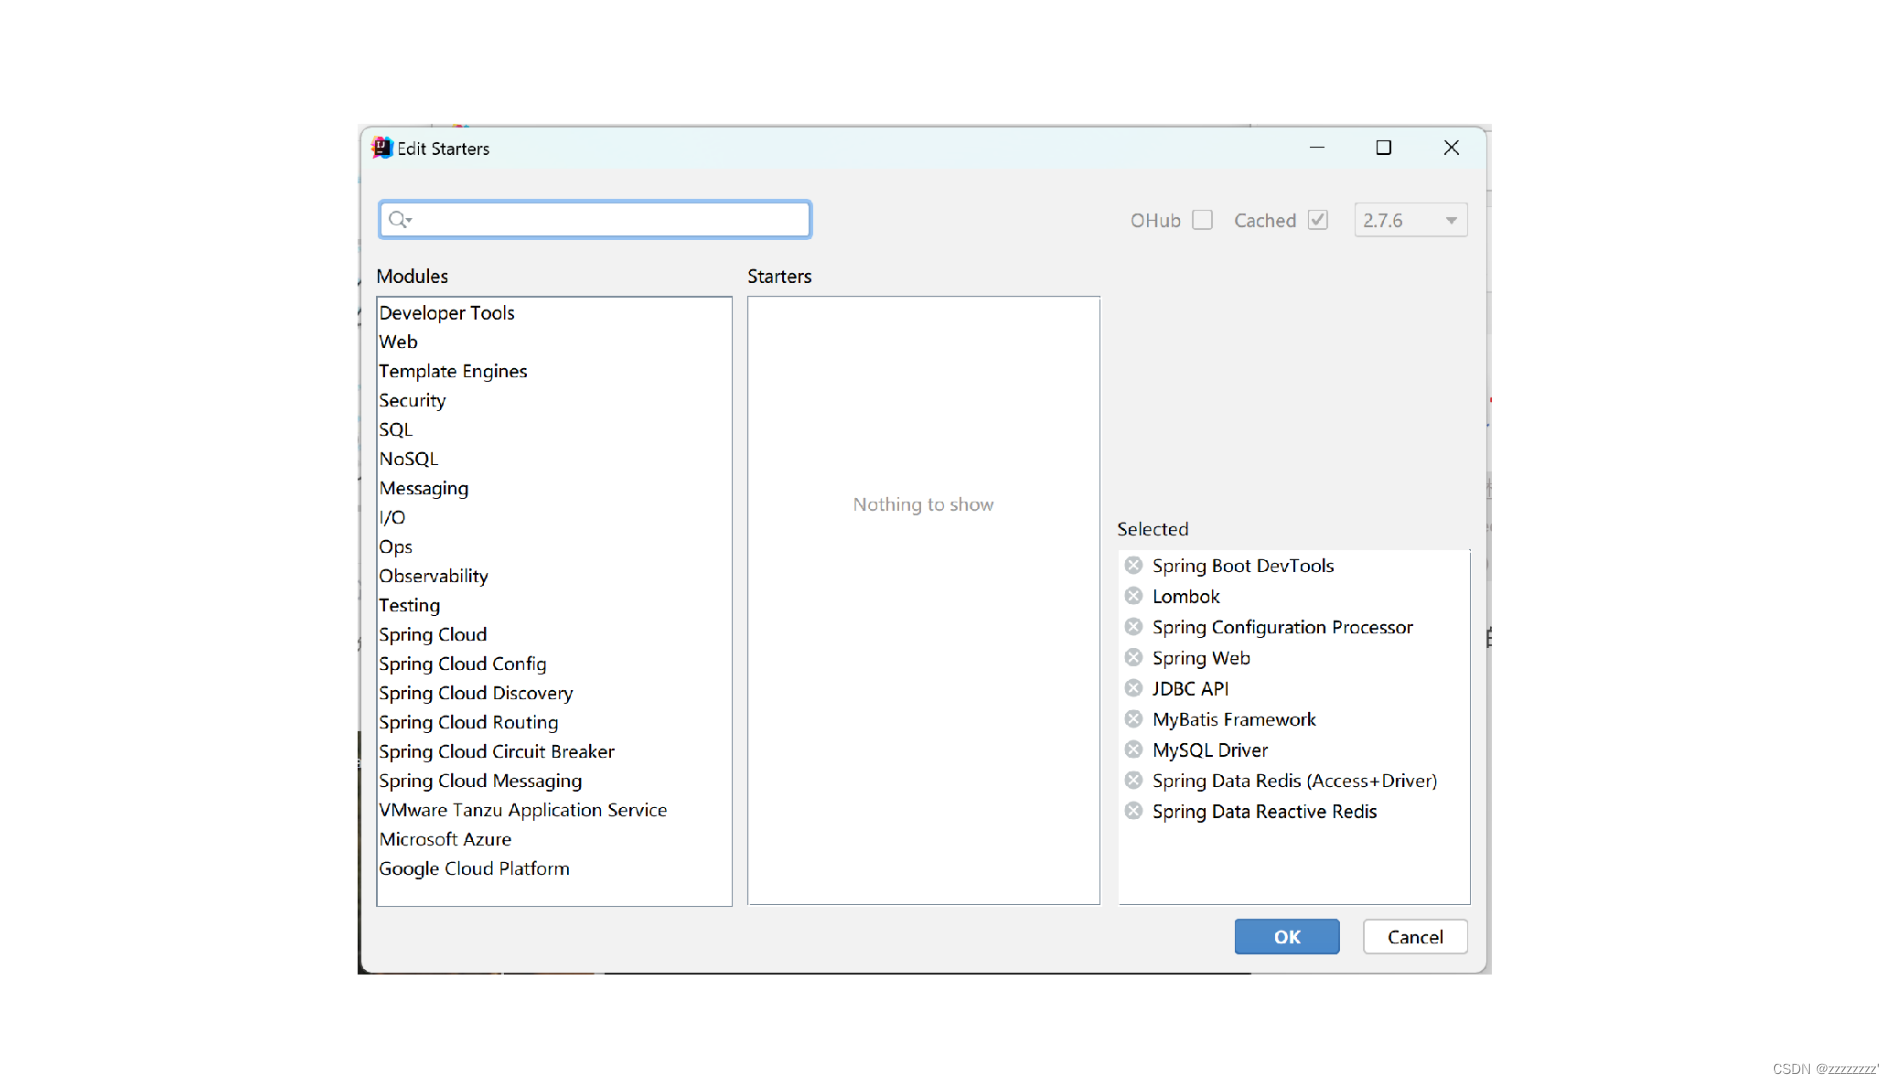Confirm with the OK button
The image size is (1894, 1084).
1286,937
